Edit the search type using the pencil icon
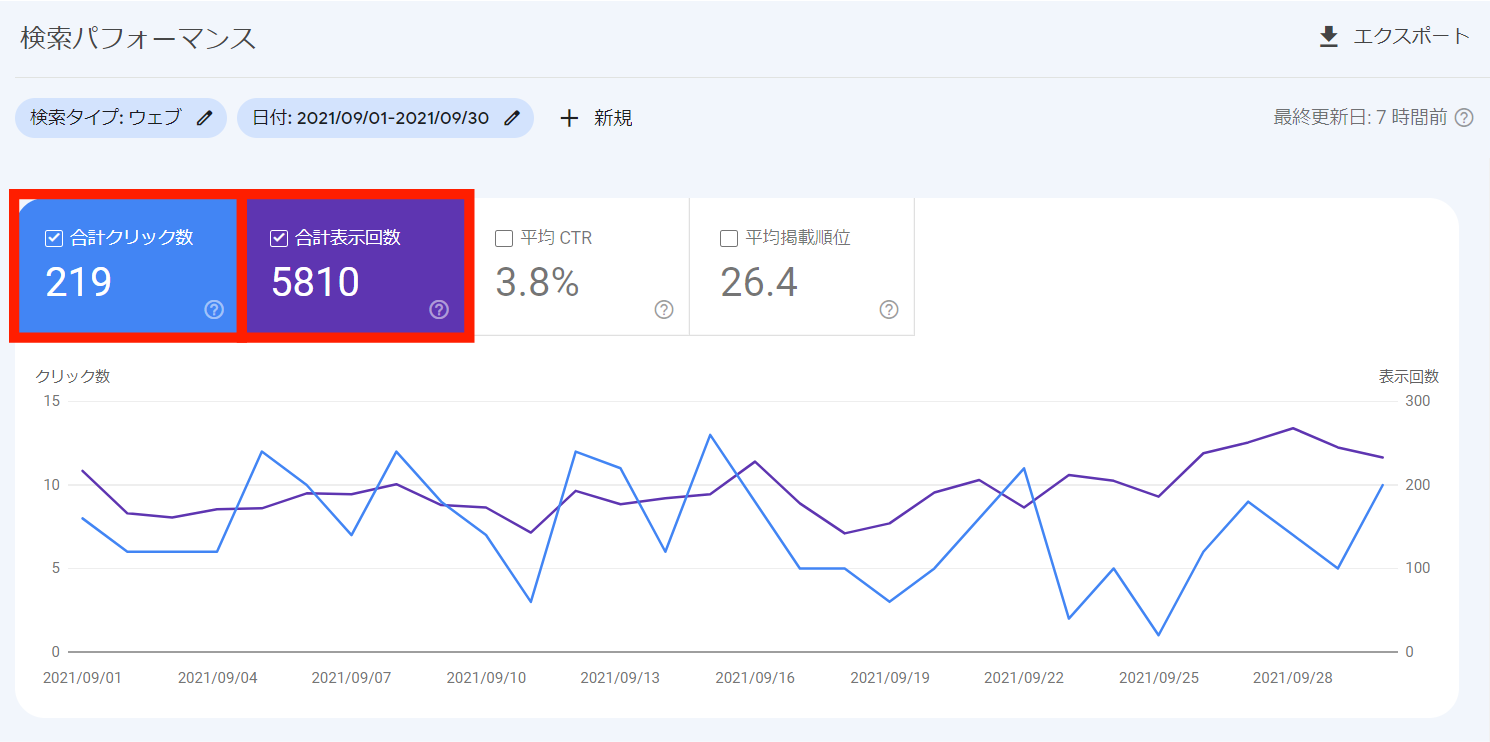Viewport: 1490px width, 742px height. coord(204,118)
